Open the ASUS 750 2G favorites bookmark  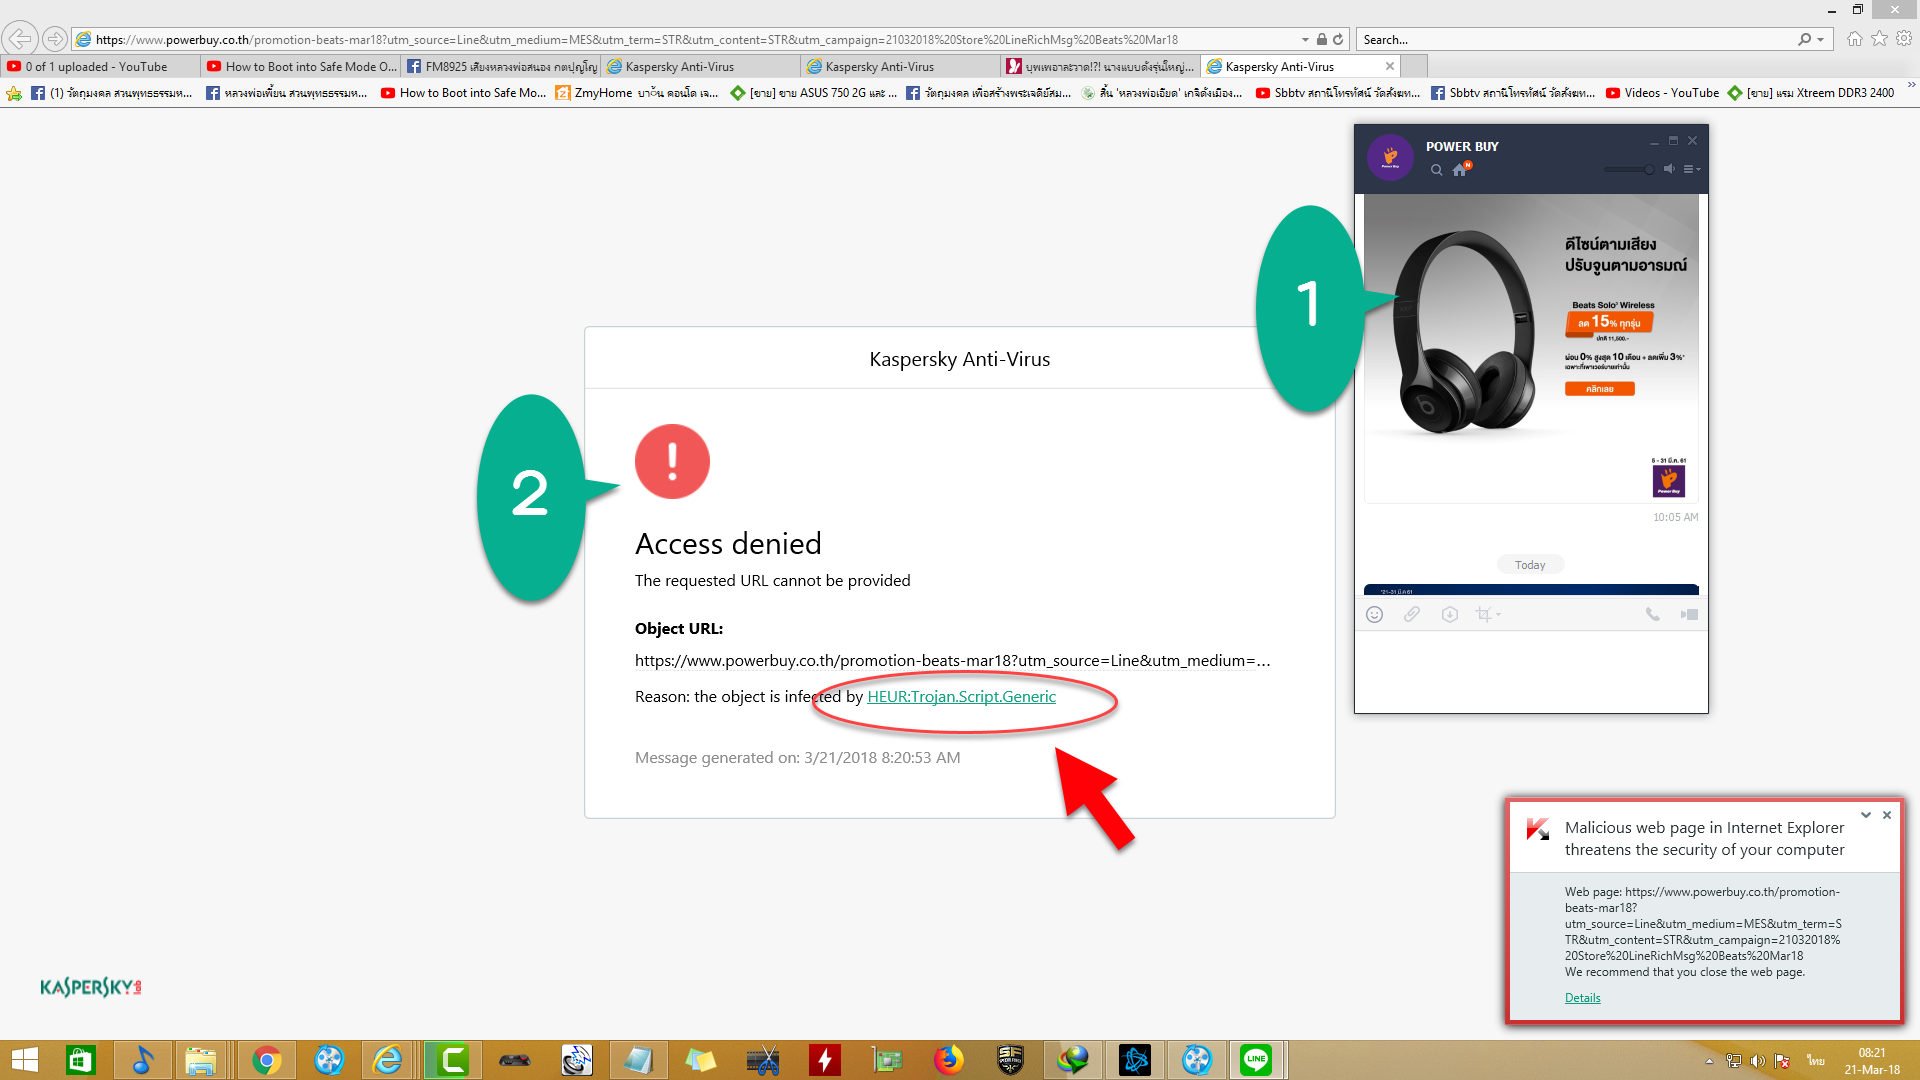(x=813, y=93)
